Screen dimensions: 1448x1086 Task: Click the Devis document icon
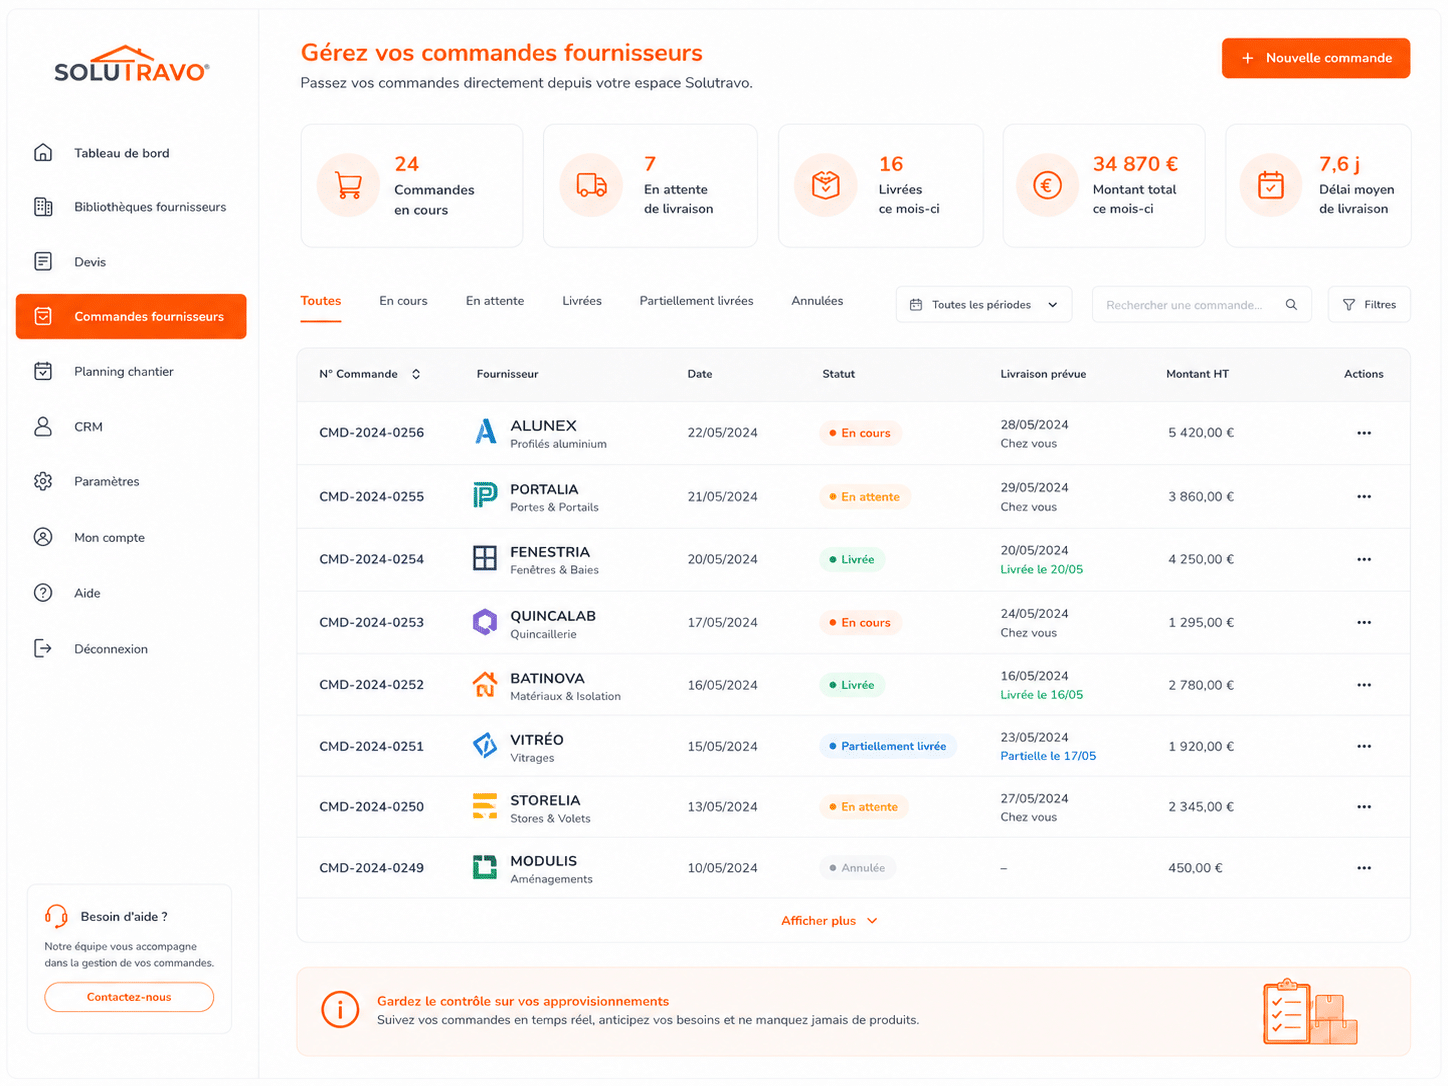click(x=43, y=262)
